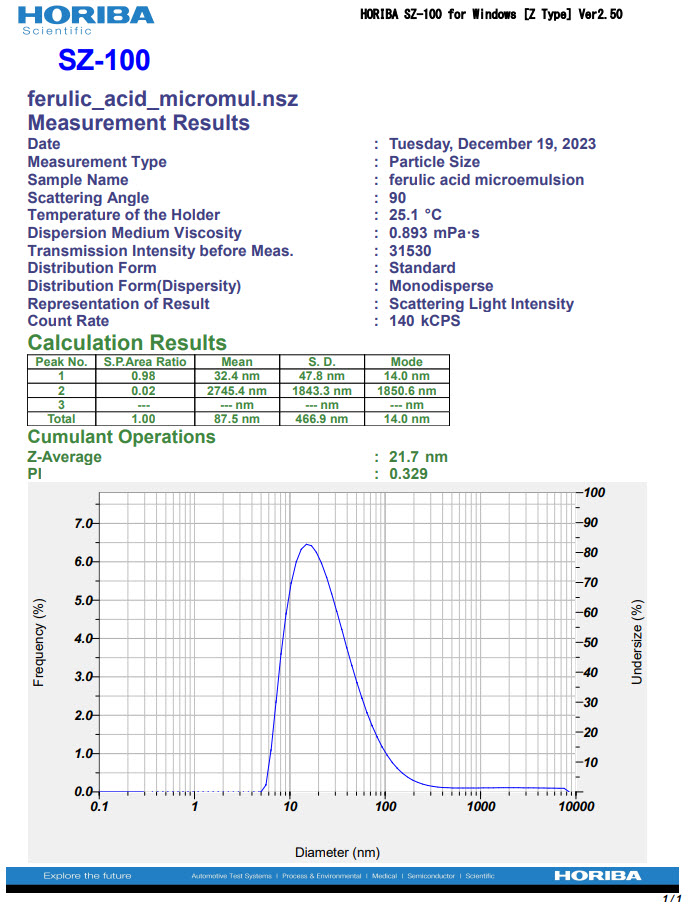Click the white HORIBA logo in footer

coord(598,875)
